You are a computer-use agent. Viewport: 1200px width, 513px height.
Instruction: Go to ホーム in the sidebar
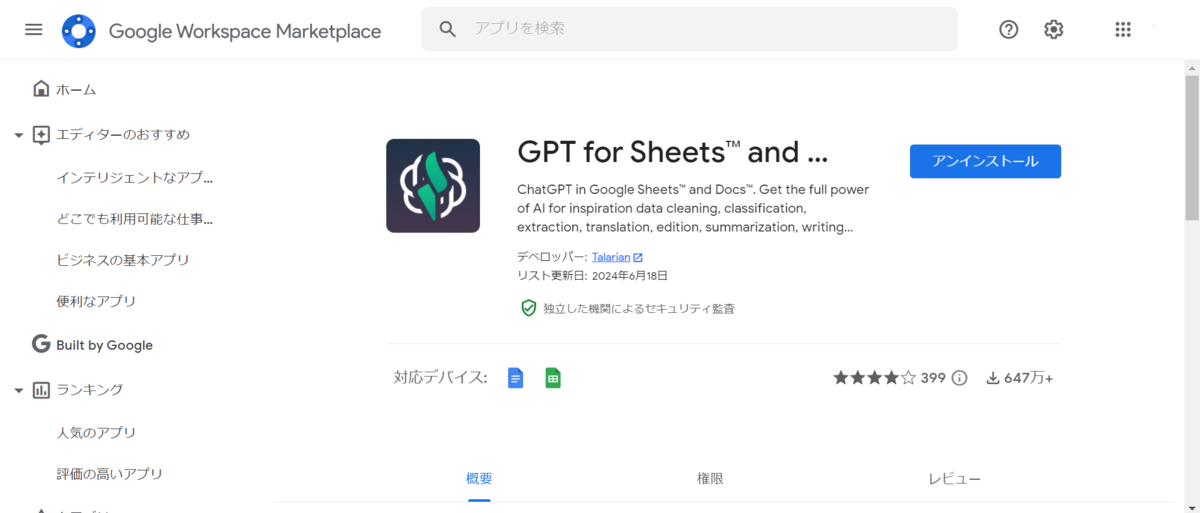[x=76, y=89]
